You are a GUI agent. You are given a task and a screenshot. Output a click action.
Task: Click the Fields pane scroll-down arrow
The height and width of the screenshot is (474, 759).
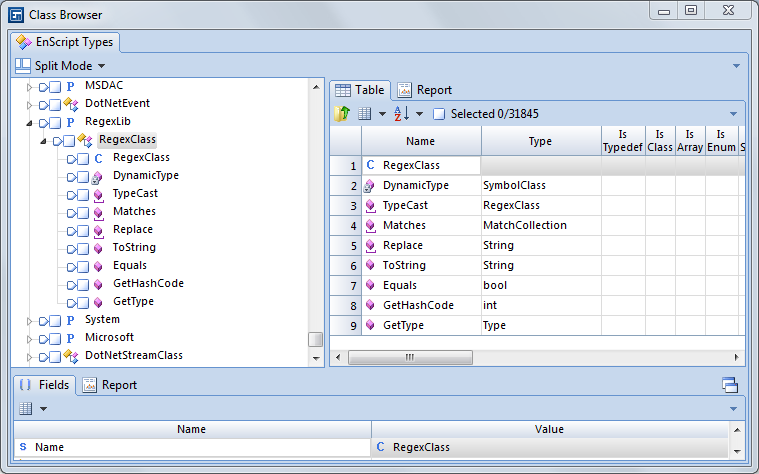click(737, 451)
